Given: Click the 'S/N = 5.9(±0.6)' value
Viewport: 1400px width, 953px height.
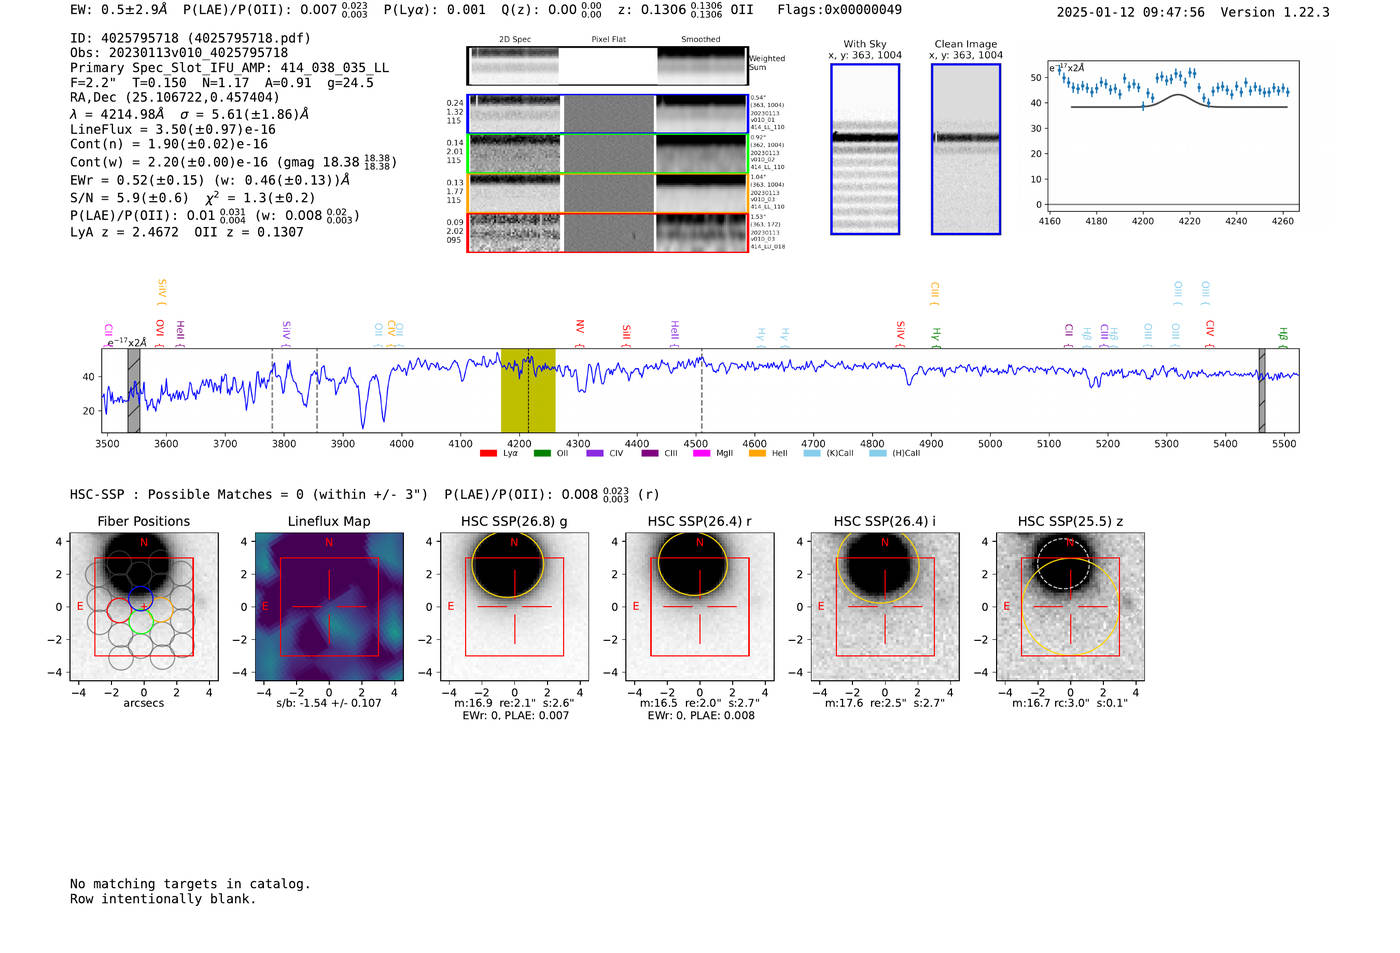Looking at the screenshot, I should 129,198.
